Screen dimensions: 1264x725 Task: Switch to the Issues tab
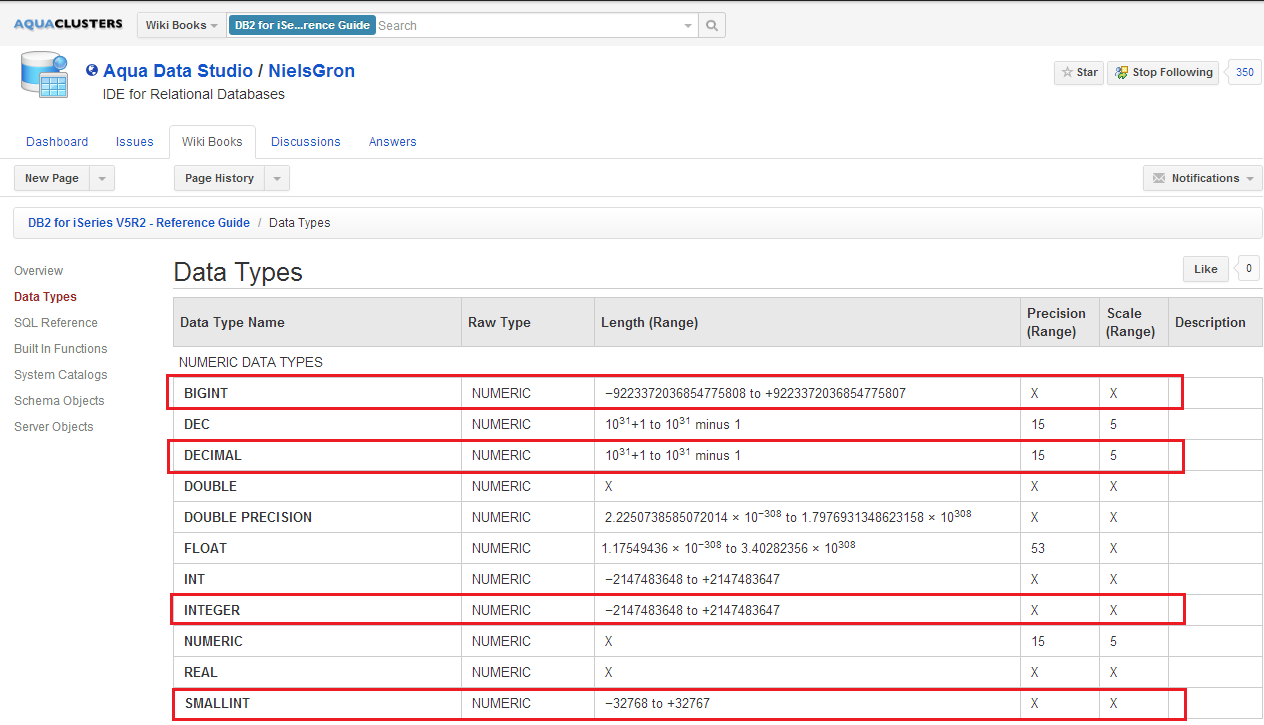[x=135, y=142]
